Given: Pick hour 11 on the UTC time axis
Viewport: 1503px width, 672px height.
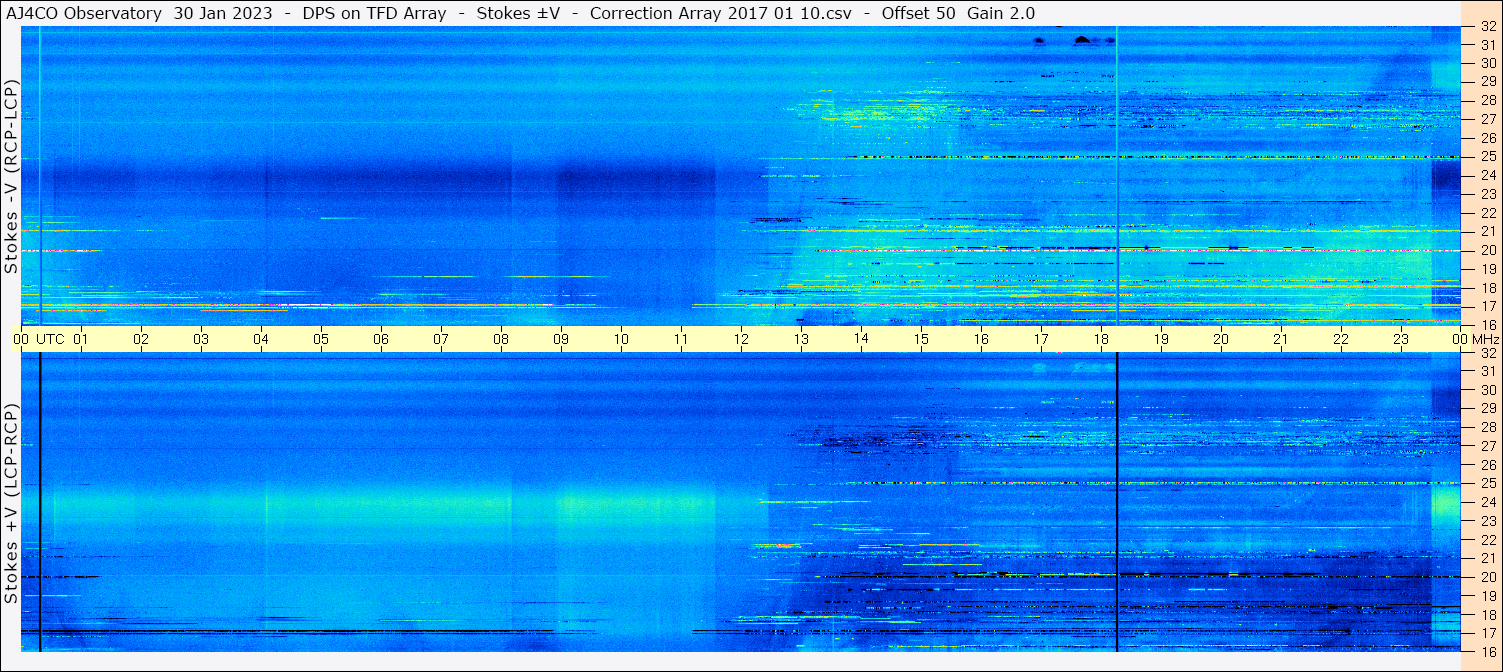Looking at the screenshot, I should (x=681, y=339).
